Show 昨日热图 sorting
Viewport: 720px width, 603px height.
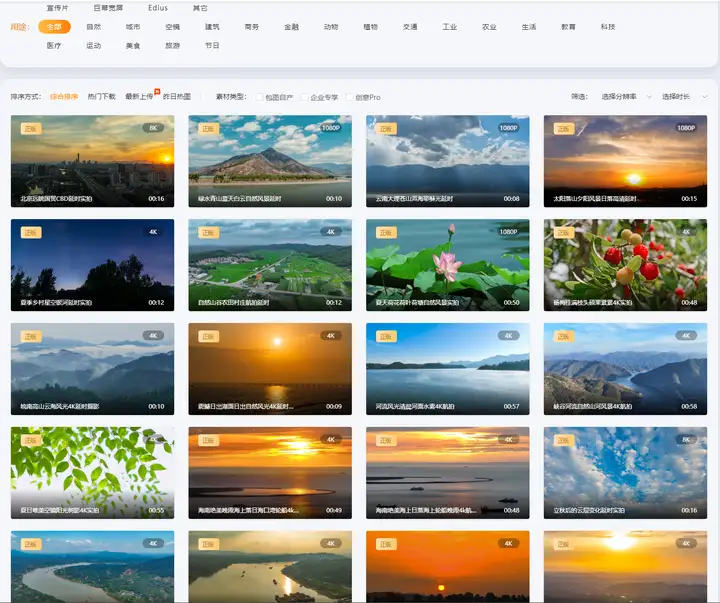coord(177,97)
